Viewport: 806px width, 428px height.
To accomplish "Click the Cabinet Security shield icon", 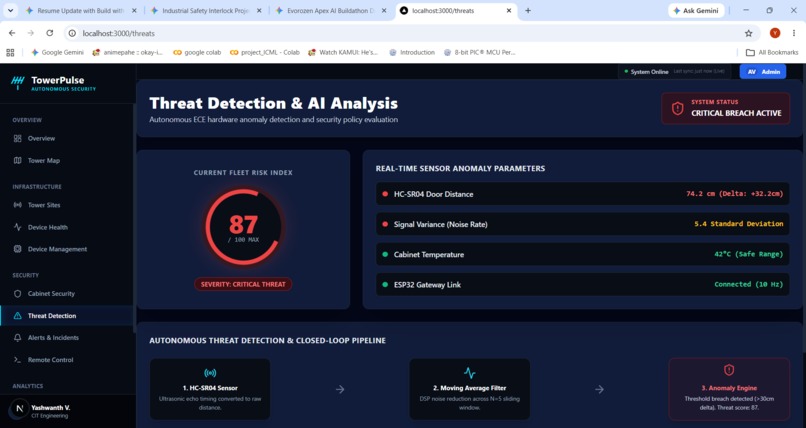I will (17, 293).
